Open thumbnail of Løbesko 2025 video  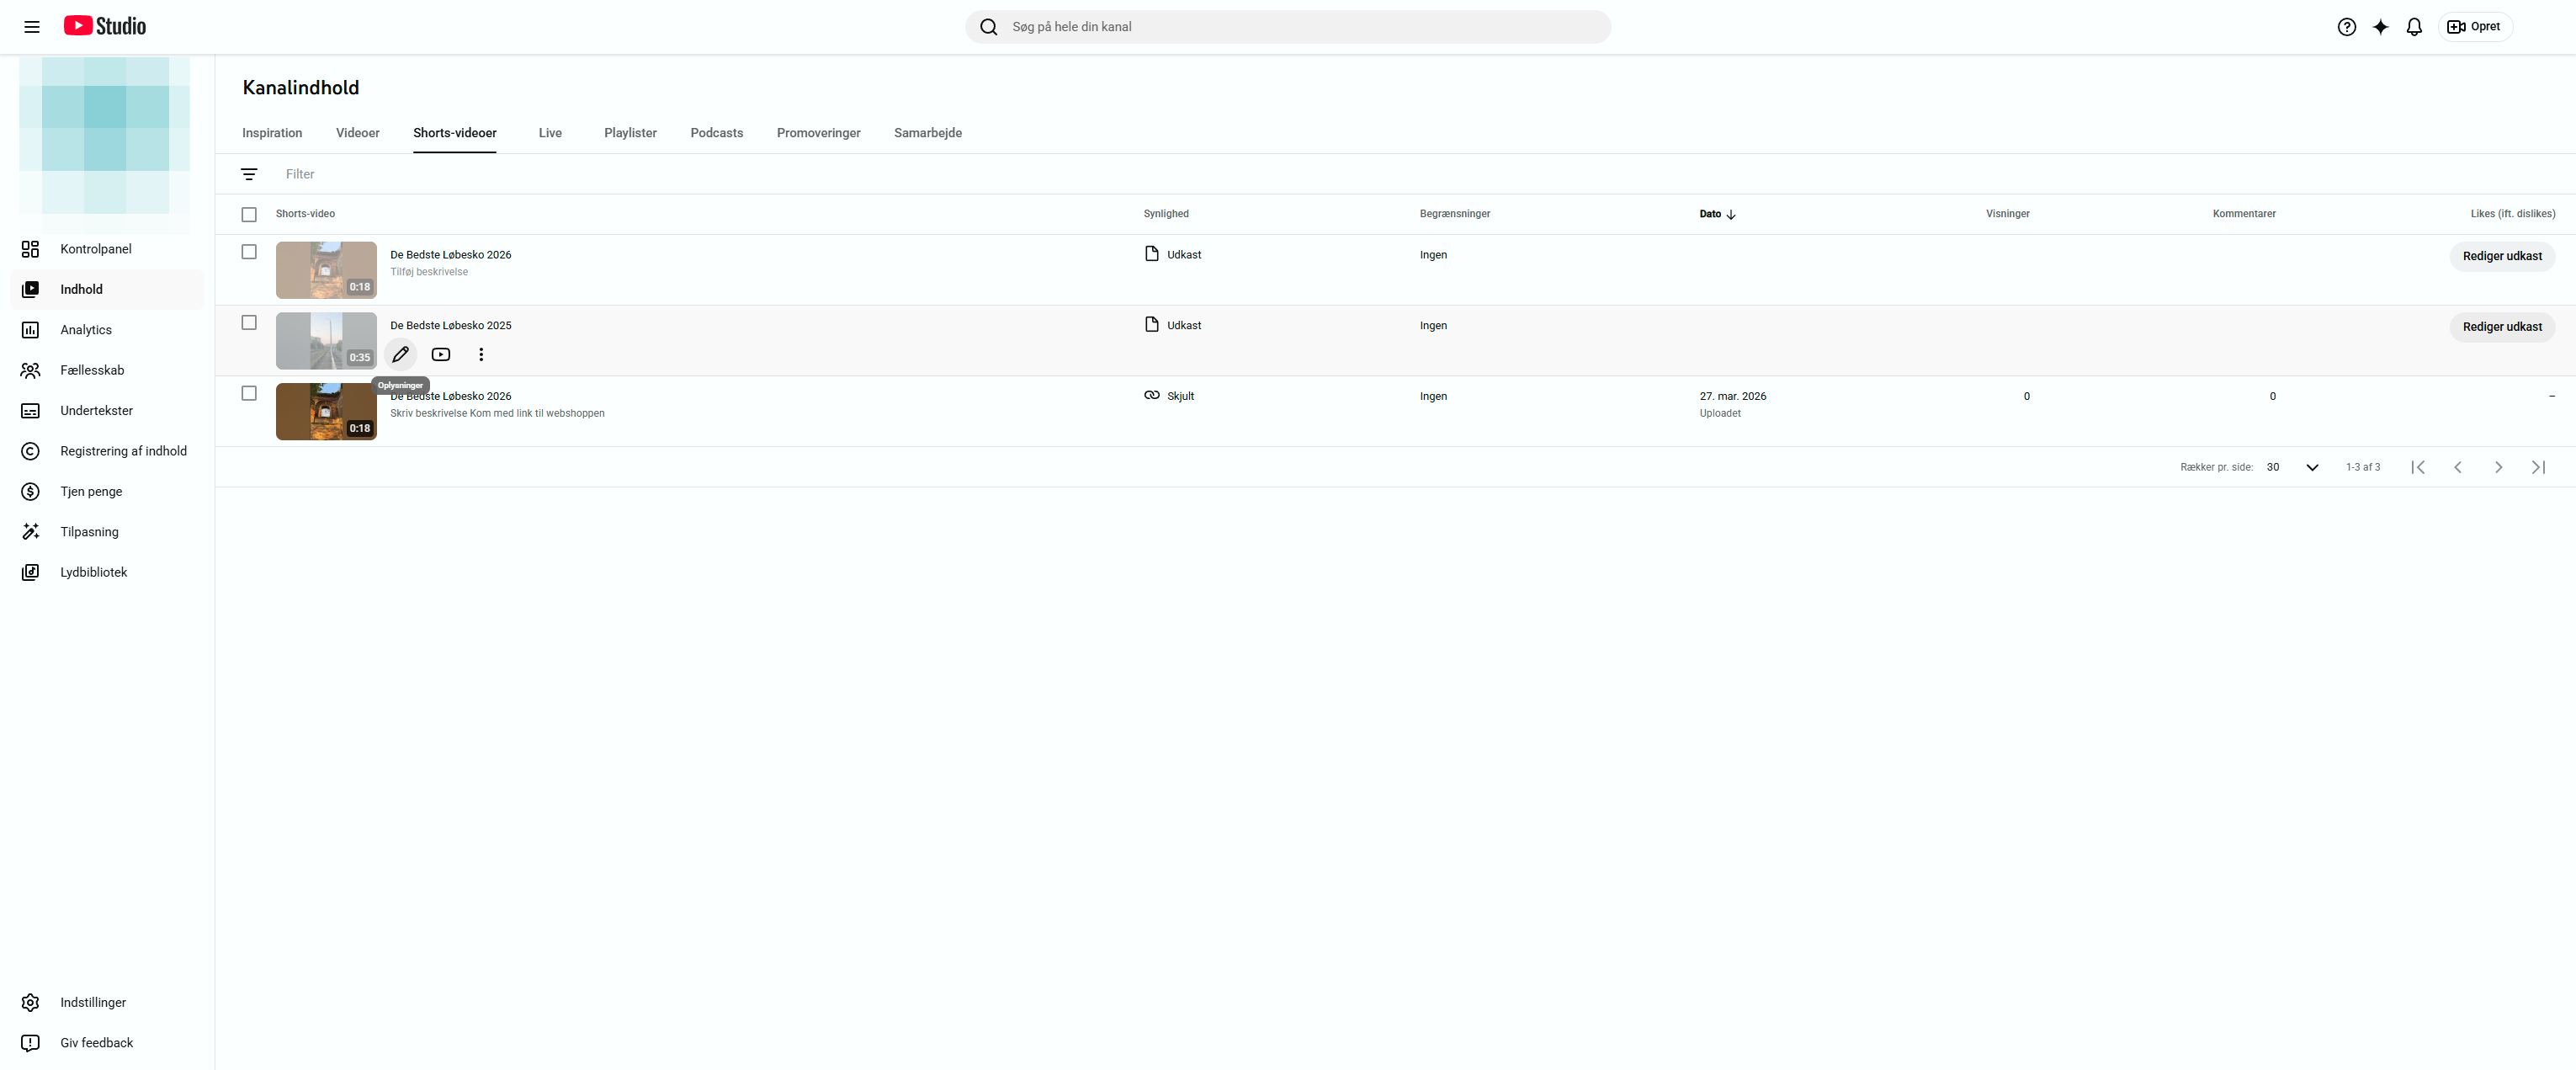[x=326, y=341]
